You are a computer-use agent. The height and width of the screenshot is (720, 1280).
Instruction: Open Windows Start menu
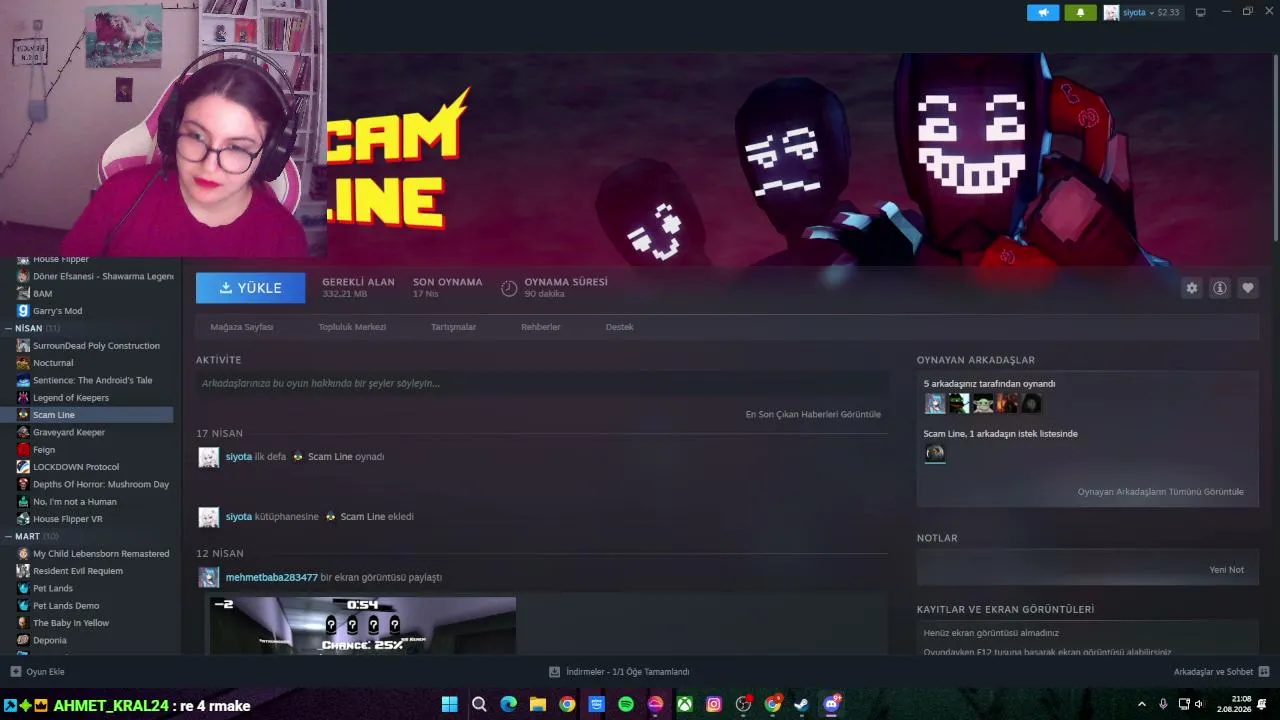pyautogui.click(x=450, y=704)
